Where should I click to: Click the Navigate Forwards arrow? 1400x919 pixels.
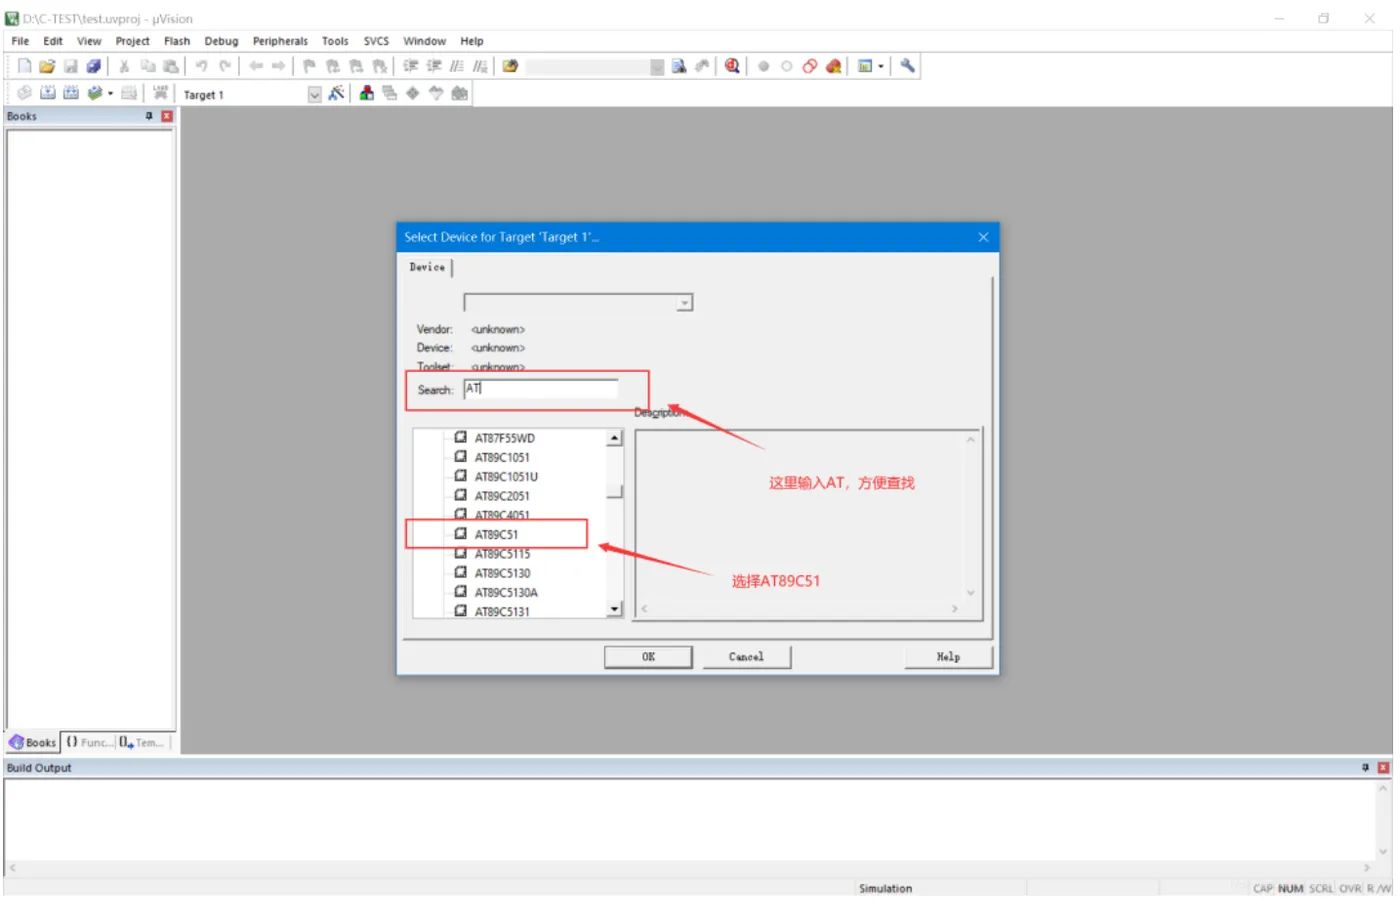tap(279, 66)
